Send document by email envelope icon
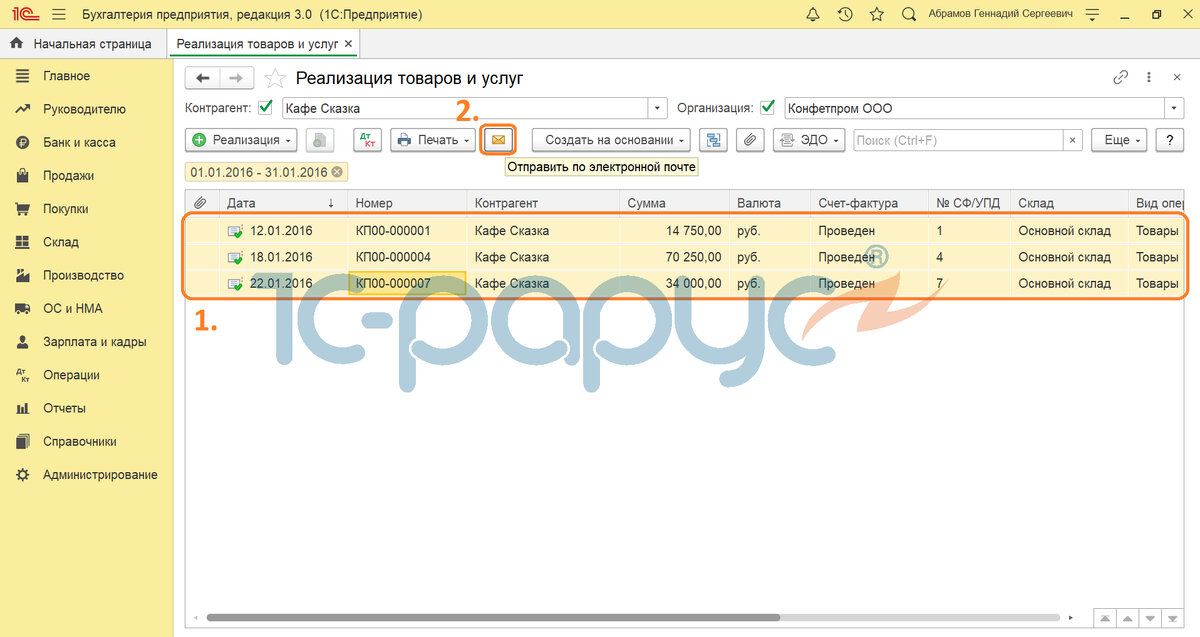 (498, 140)
